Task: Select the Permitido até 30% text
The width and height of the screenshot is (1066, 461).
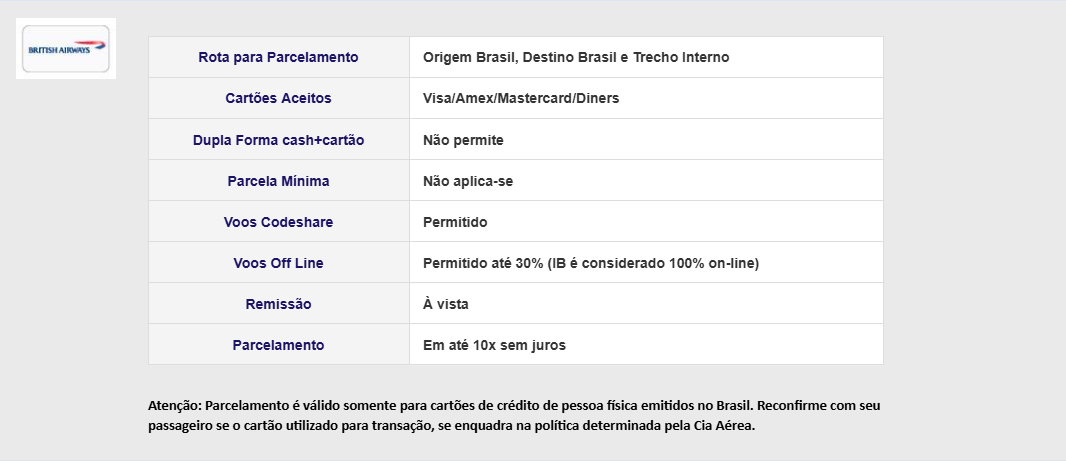Action: point(483,263)
